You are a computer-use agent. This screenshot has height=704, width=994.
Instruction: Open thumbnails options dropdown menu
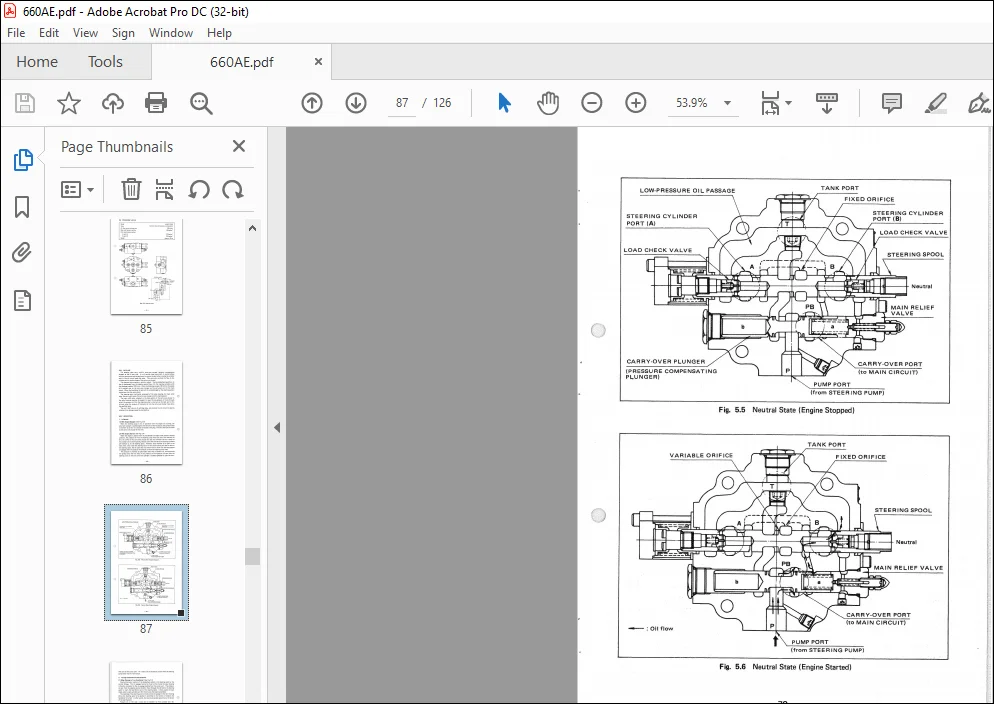(x=77, y=189)
